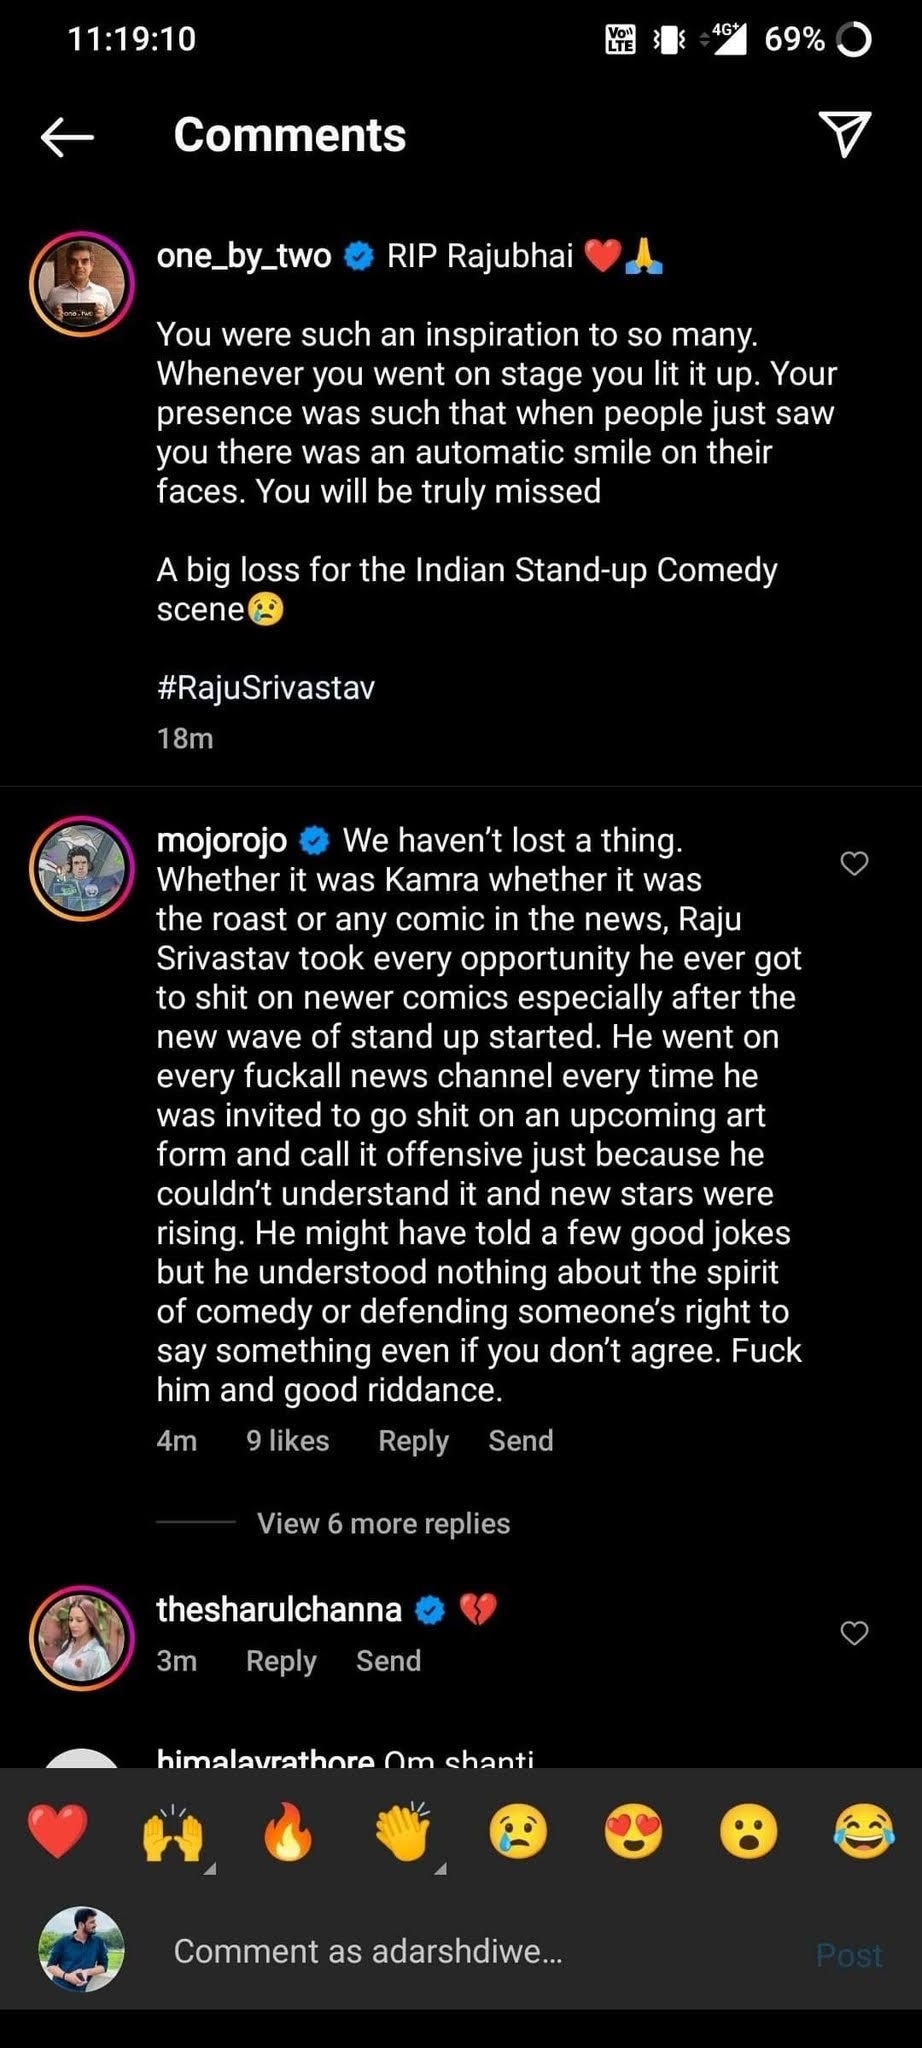Image resolution: width=922 pixels, height=2048 pixels.
Task: Like mojorojo's comment with the heart
Action: point(854,863)
